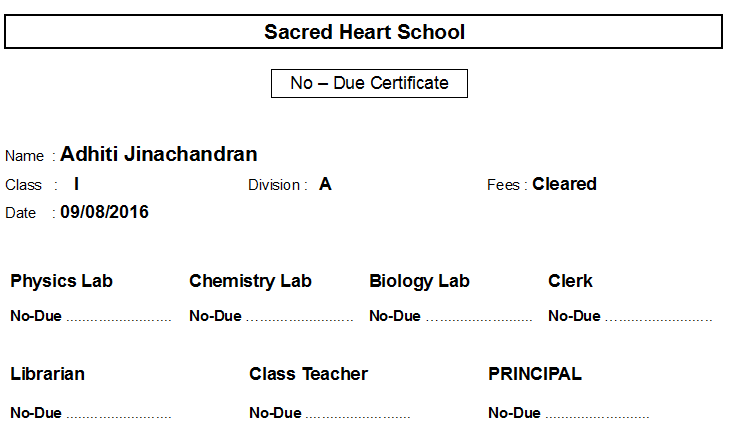Click the Division value A
This screenshot has height=425, width=748.
click(x=325, y=184)
